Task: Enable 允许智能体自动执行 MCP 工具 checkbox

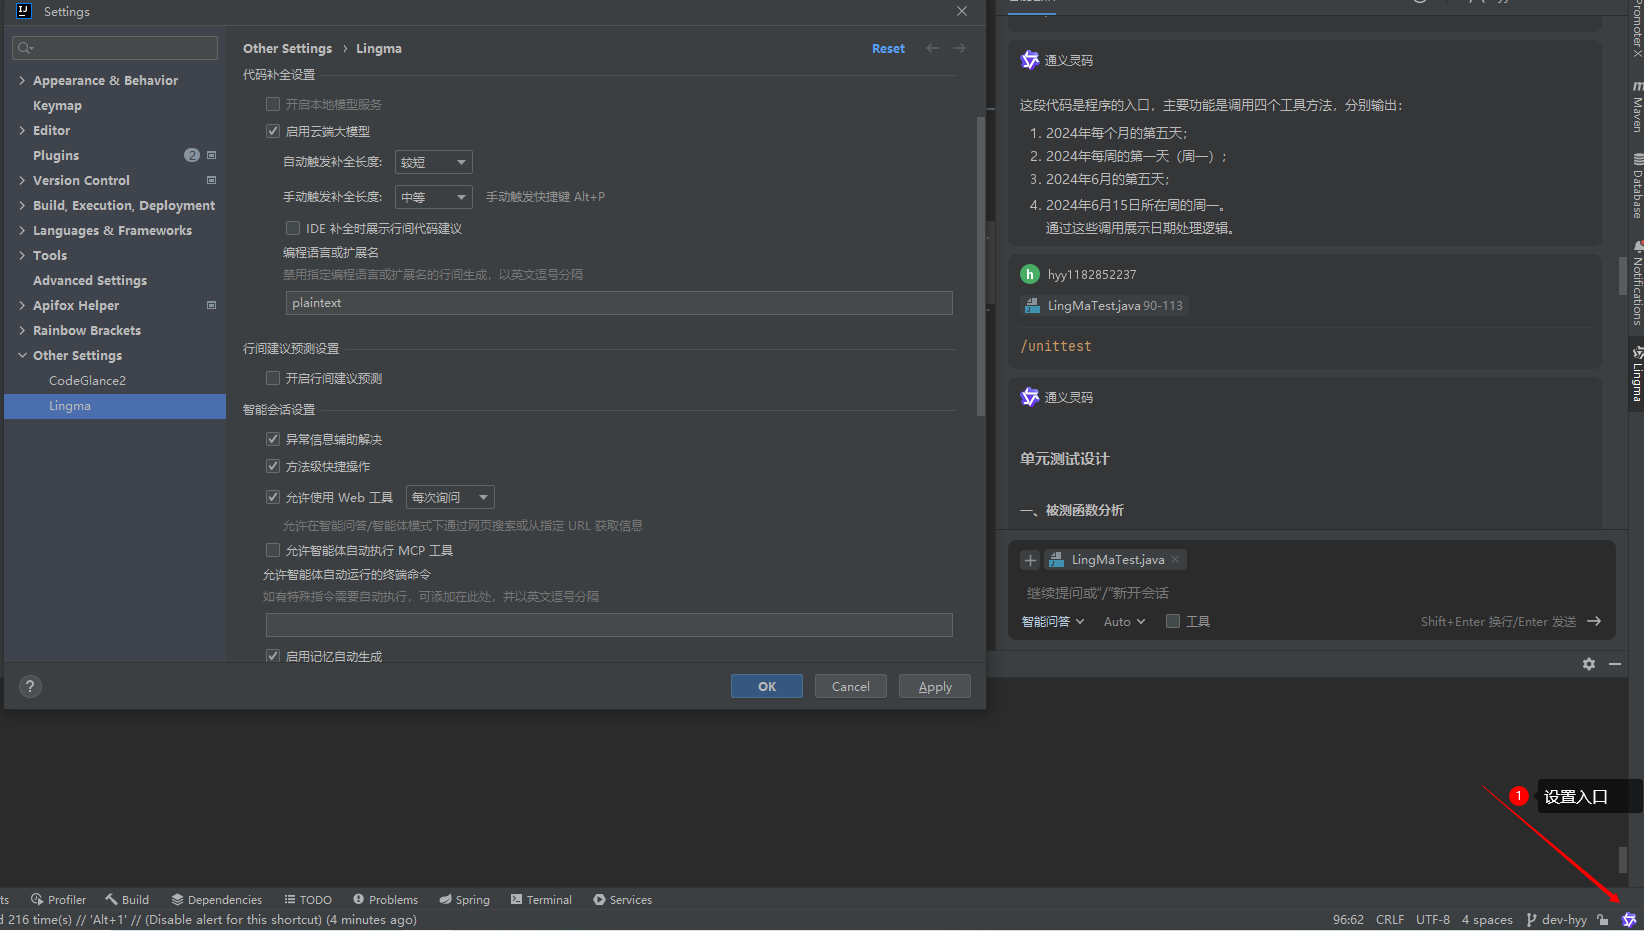Action: click(x=273, y=550)
